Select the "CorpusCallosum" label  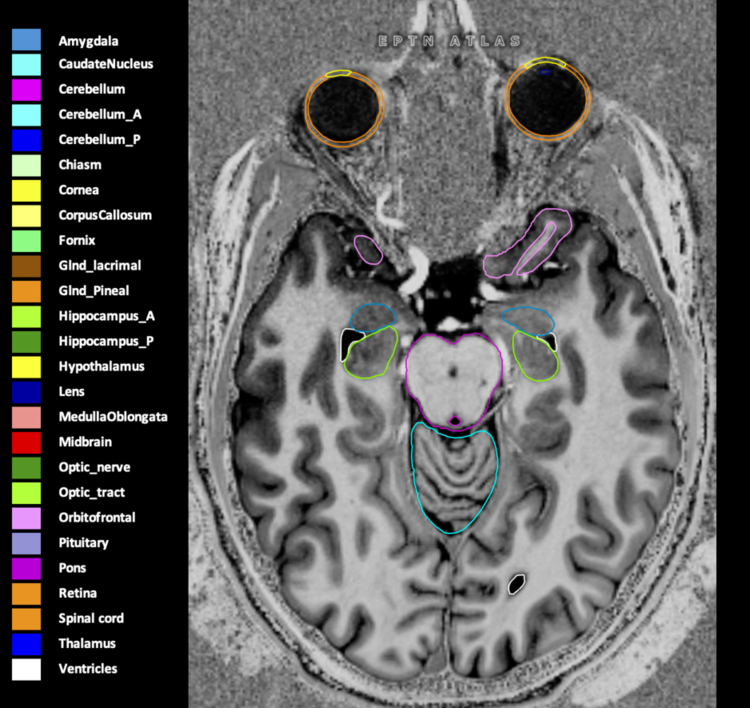(x=105, y=216)
